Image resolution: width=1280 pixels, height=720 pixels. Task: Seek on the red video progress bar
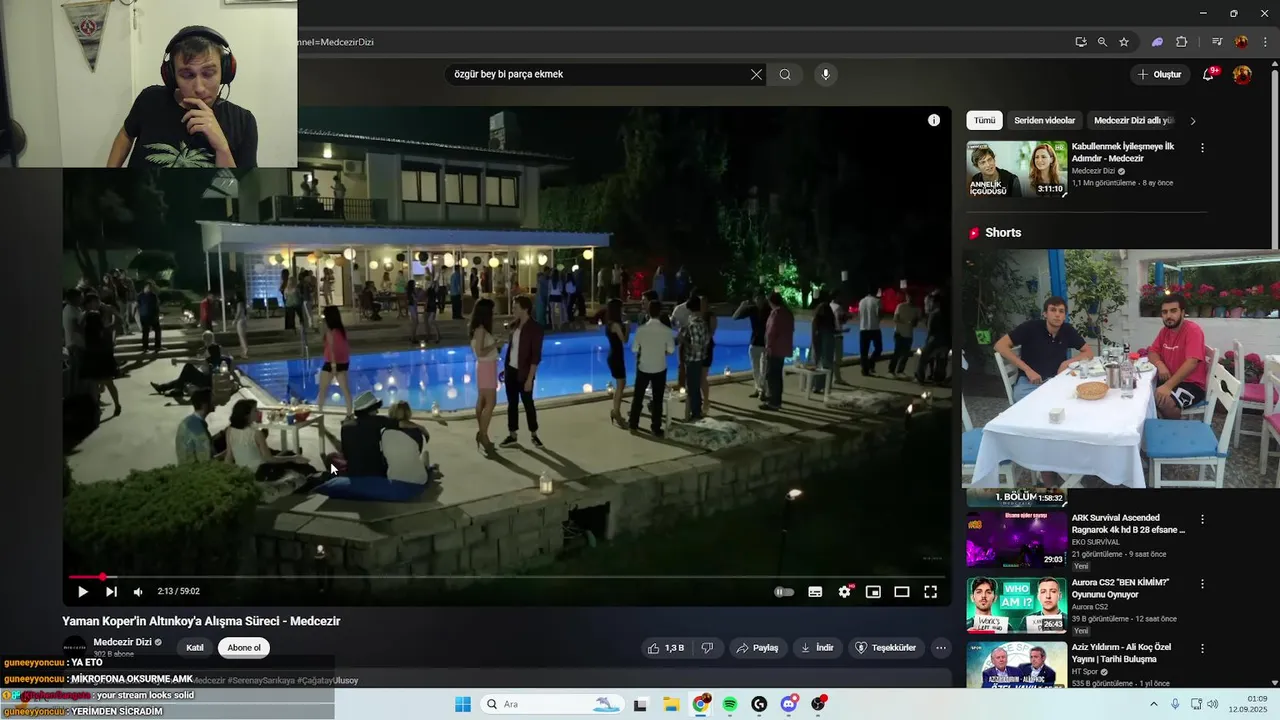[x=507, y=577]
